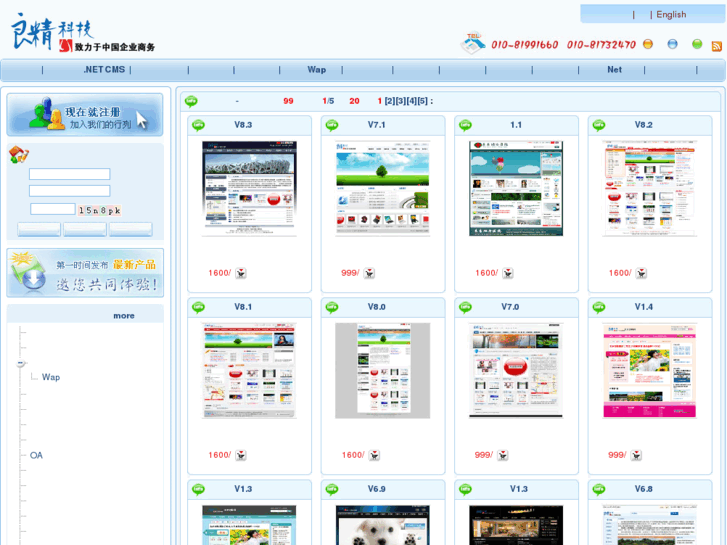Open the Net menu item
Image resolution: width=727 pixels, height=545 pixels.
pos(614,70)
